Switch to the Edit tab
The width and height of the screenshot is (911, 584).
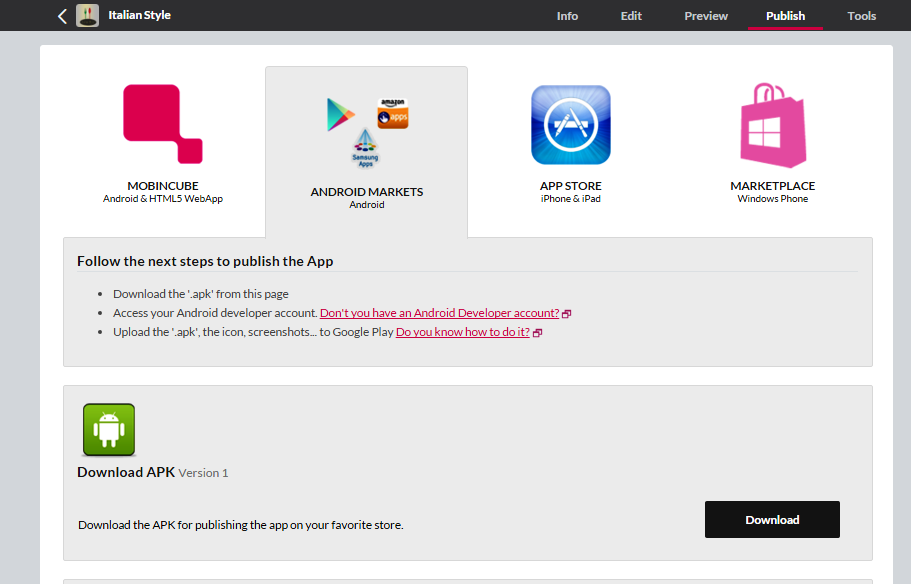click(631, 16)
